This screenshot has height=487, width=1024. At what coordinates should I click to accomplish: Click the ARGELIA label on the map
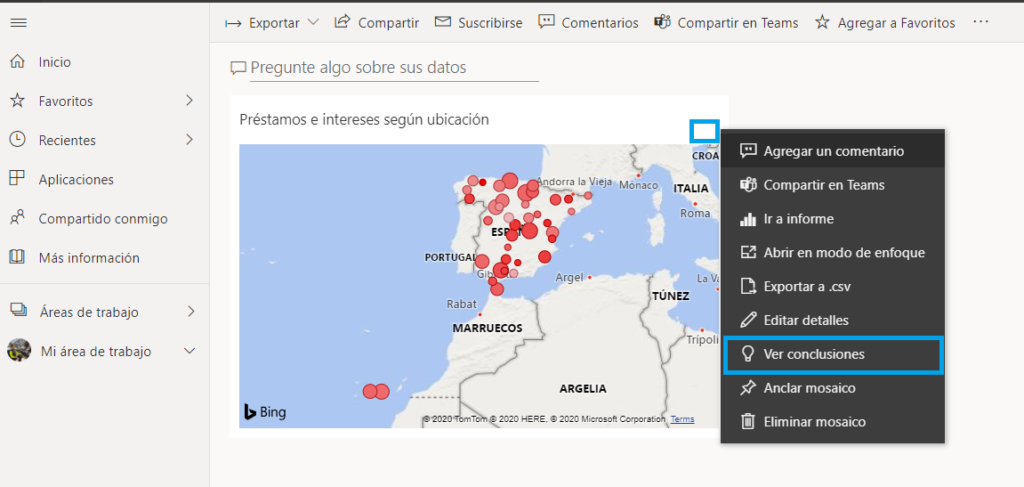click(x=583, y=388)
